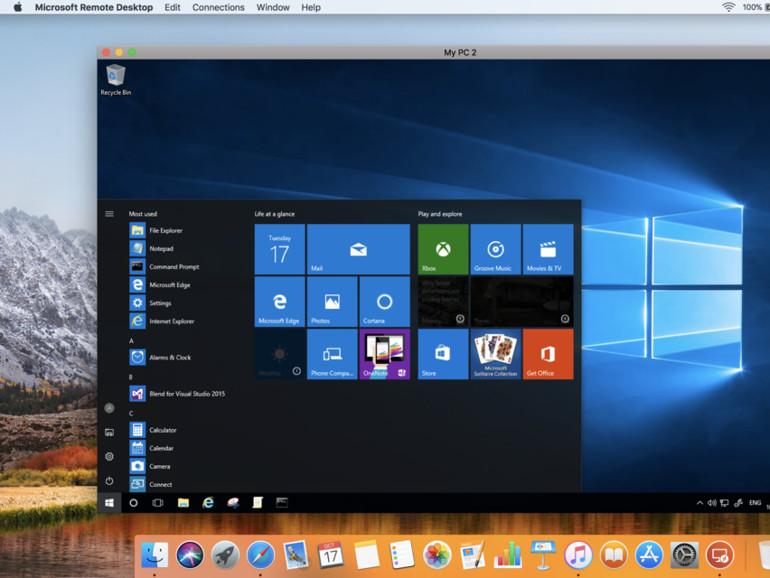This screenshot has height=578, width=770.
Task: Show hidden system tray icons chevron
Action: point(700,503)
